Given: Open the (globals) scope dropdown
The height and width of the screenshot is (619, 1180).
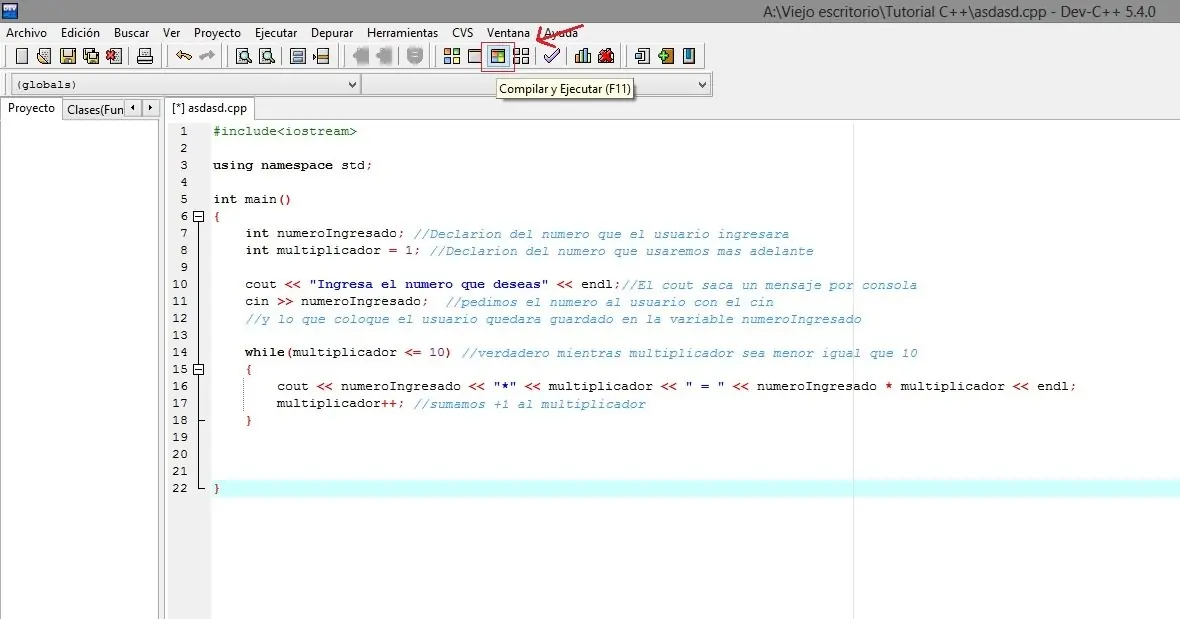Looking at the screenshot, I should [x=184, y=85].
